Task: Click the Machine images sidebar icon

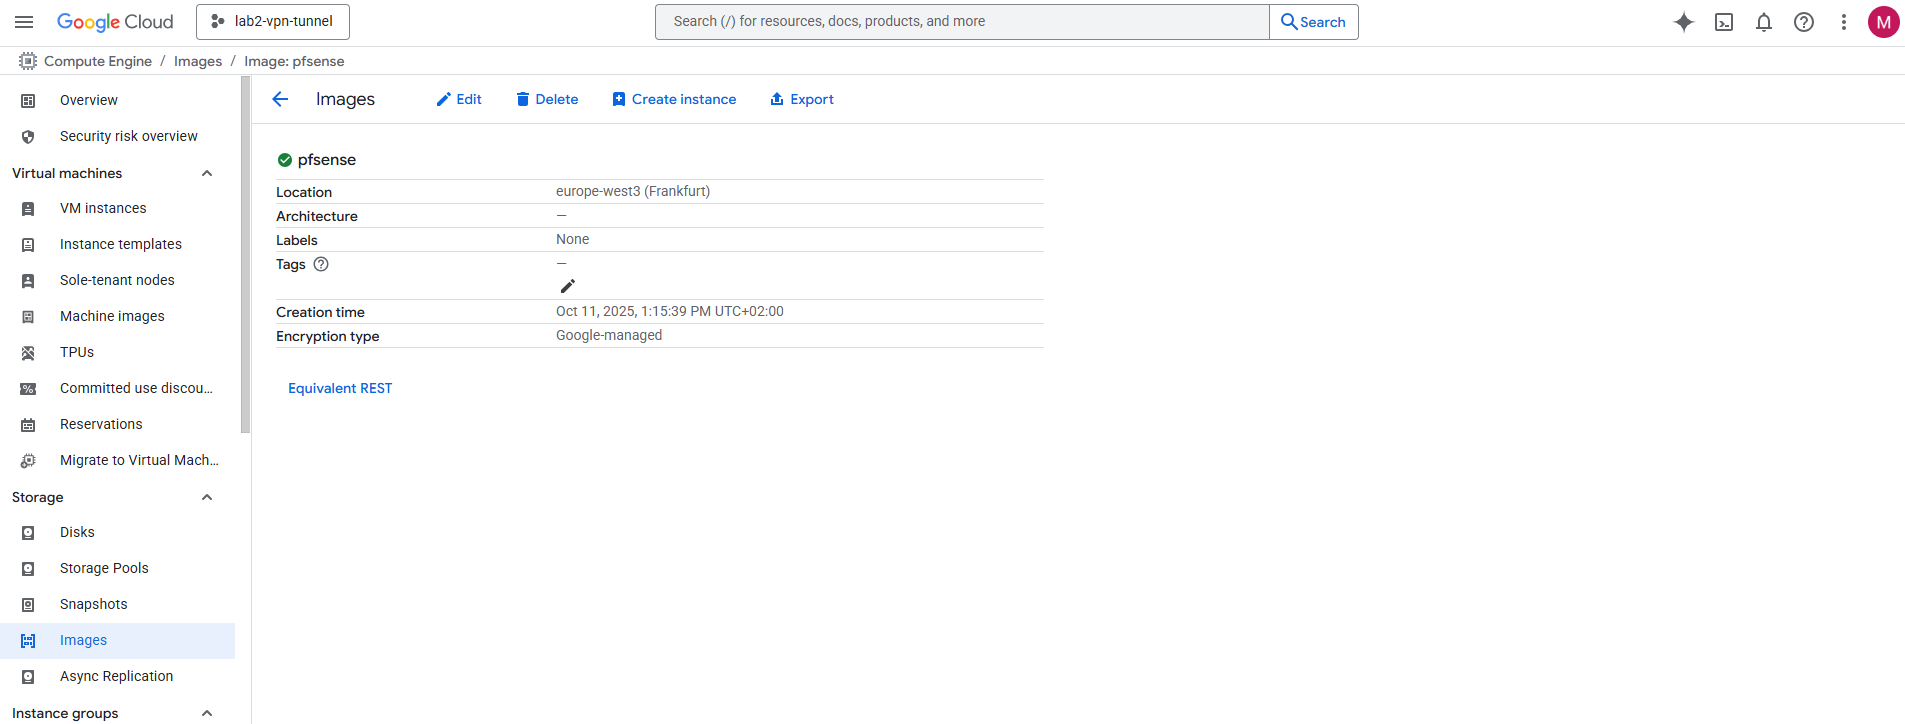Action: click(28, 316)
